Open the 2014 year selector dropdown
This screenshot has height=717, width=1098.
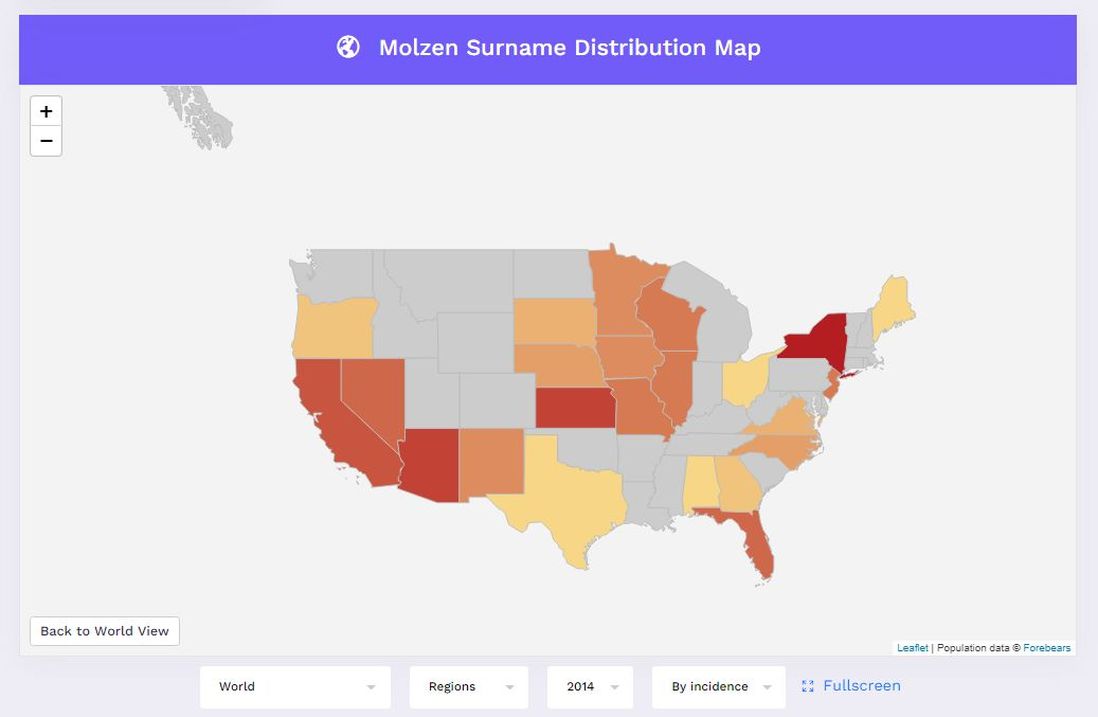pos(590,687)
